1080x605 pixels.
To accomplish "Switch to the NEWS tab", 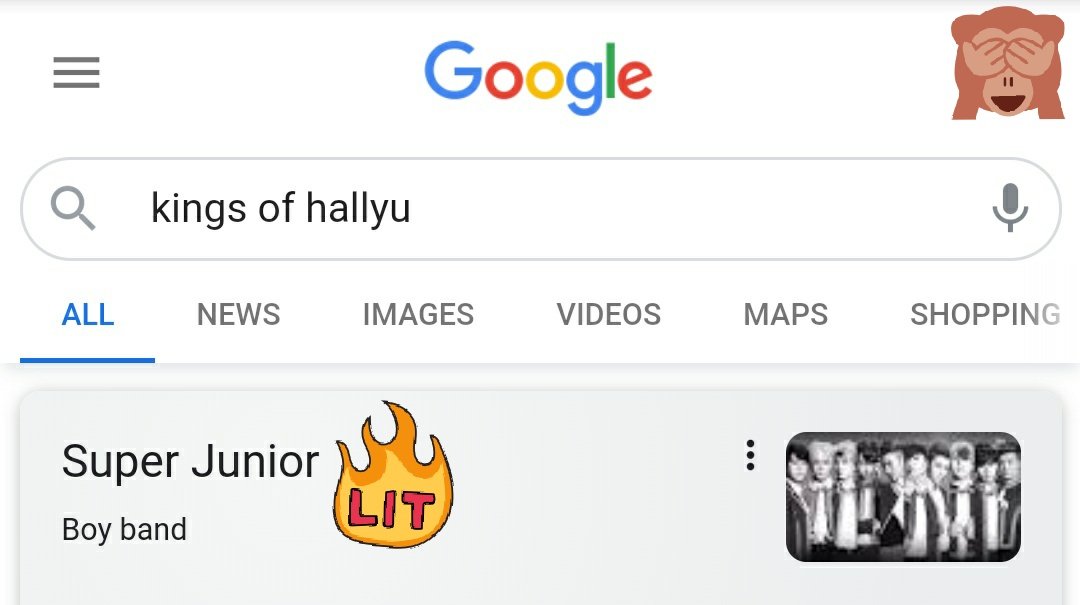I will pyautogui.click(x=238, y=315).
